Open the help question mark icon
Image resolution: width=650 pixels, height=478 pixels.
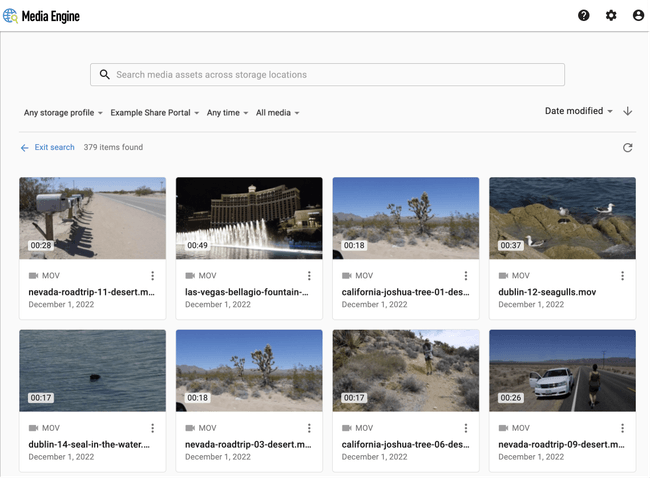click(x=584, y=16)
